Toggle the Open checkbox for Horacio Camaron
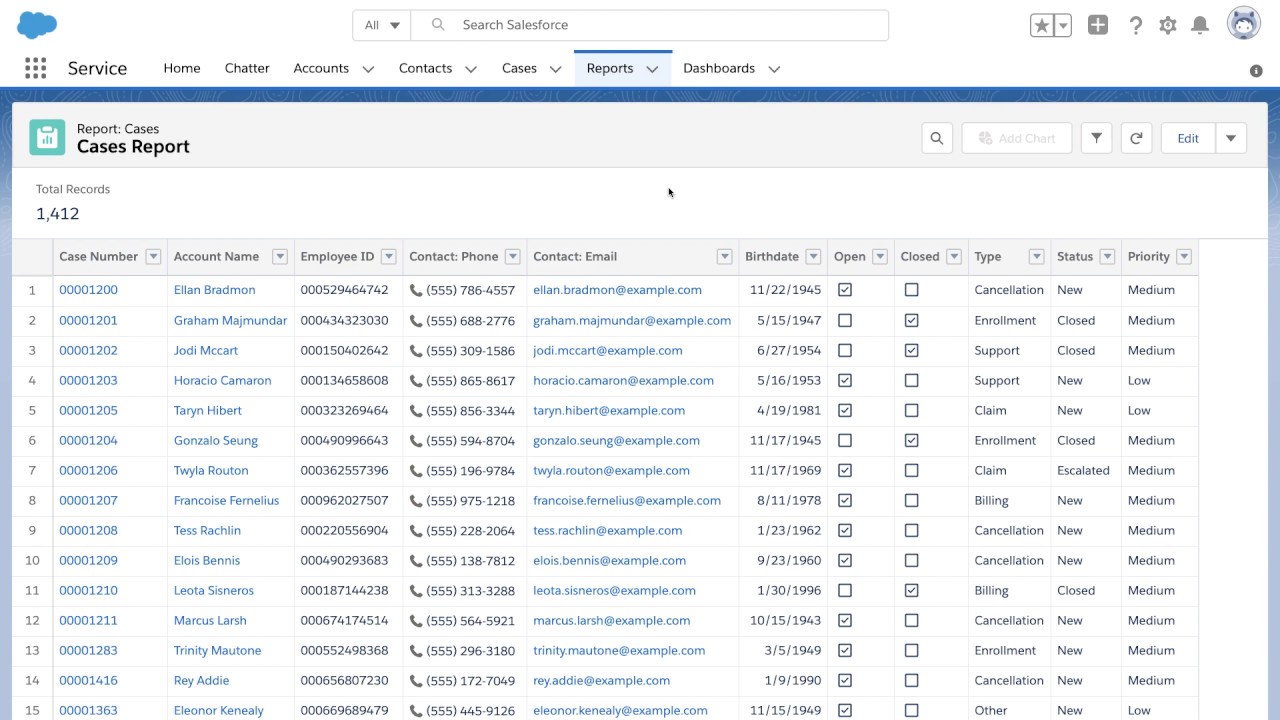This screenshot has height=720, width=1280. pos(845,380)
